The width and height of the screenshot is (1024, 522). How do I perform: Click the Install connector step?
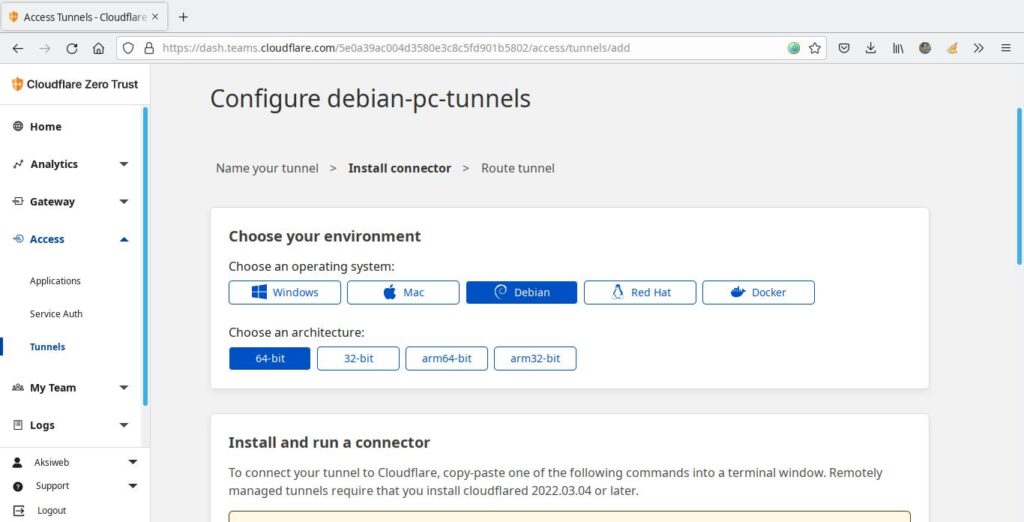pos(400,168)
